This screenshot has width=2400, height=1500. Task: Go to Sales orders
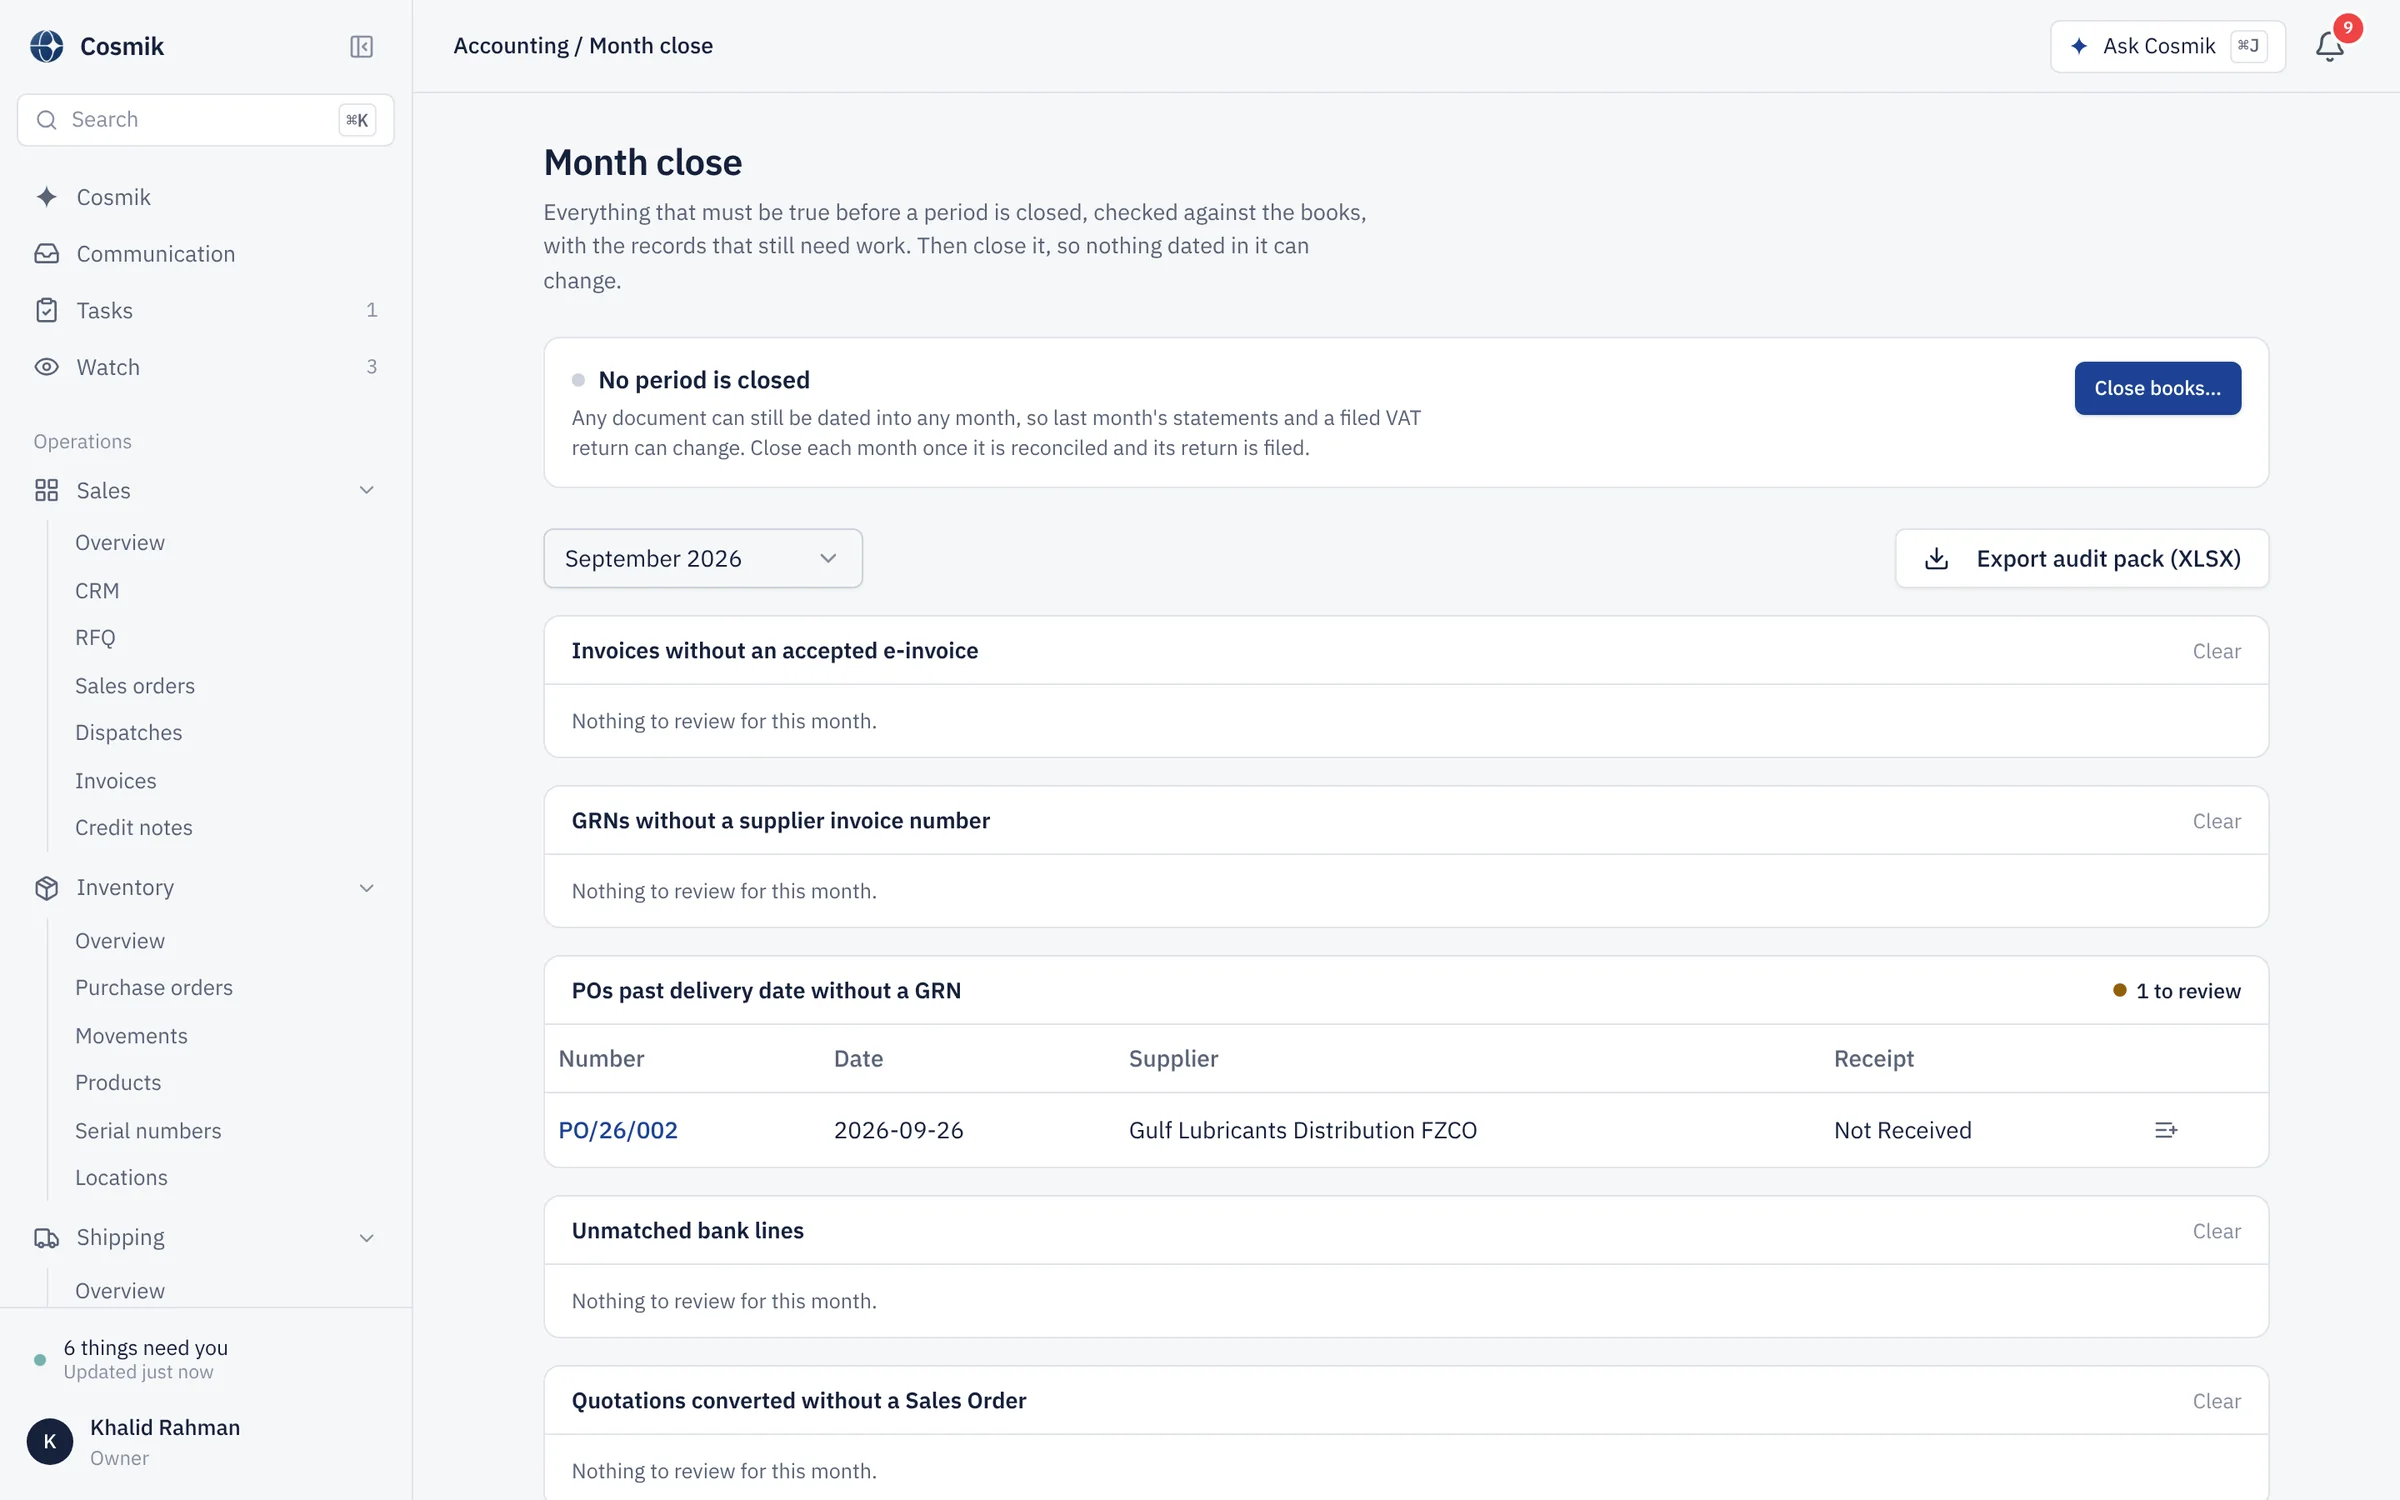click(135, 685)
